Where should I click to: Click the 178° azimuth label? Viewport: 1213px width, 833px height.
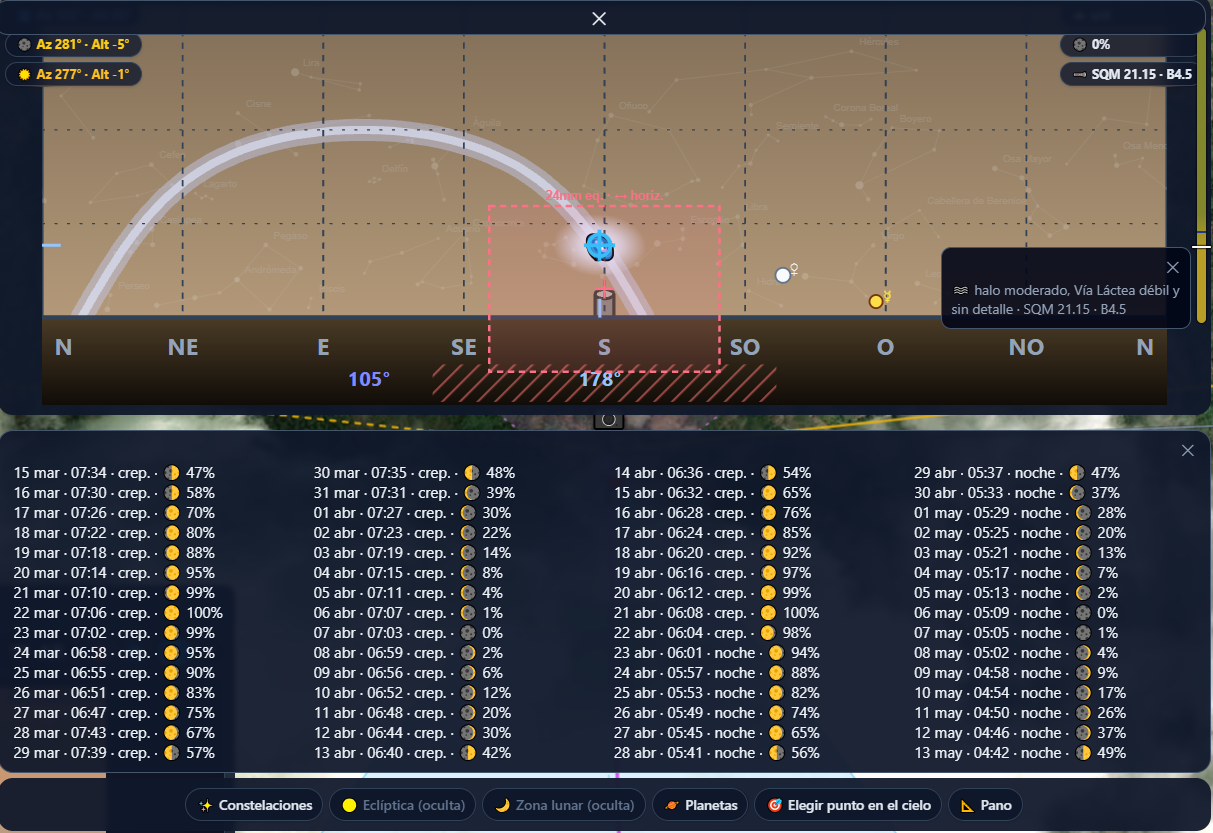pos(600,379)
